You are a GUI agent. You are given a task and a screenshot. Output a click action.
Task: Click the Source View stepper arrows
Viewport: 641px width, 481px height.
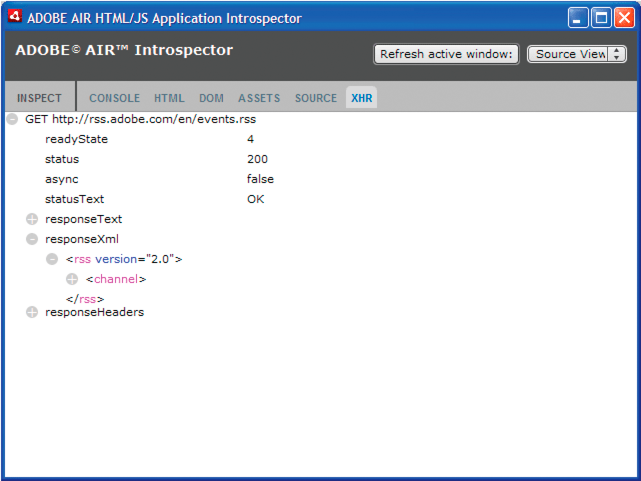[x=616, y=54]
